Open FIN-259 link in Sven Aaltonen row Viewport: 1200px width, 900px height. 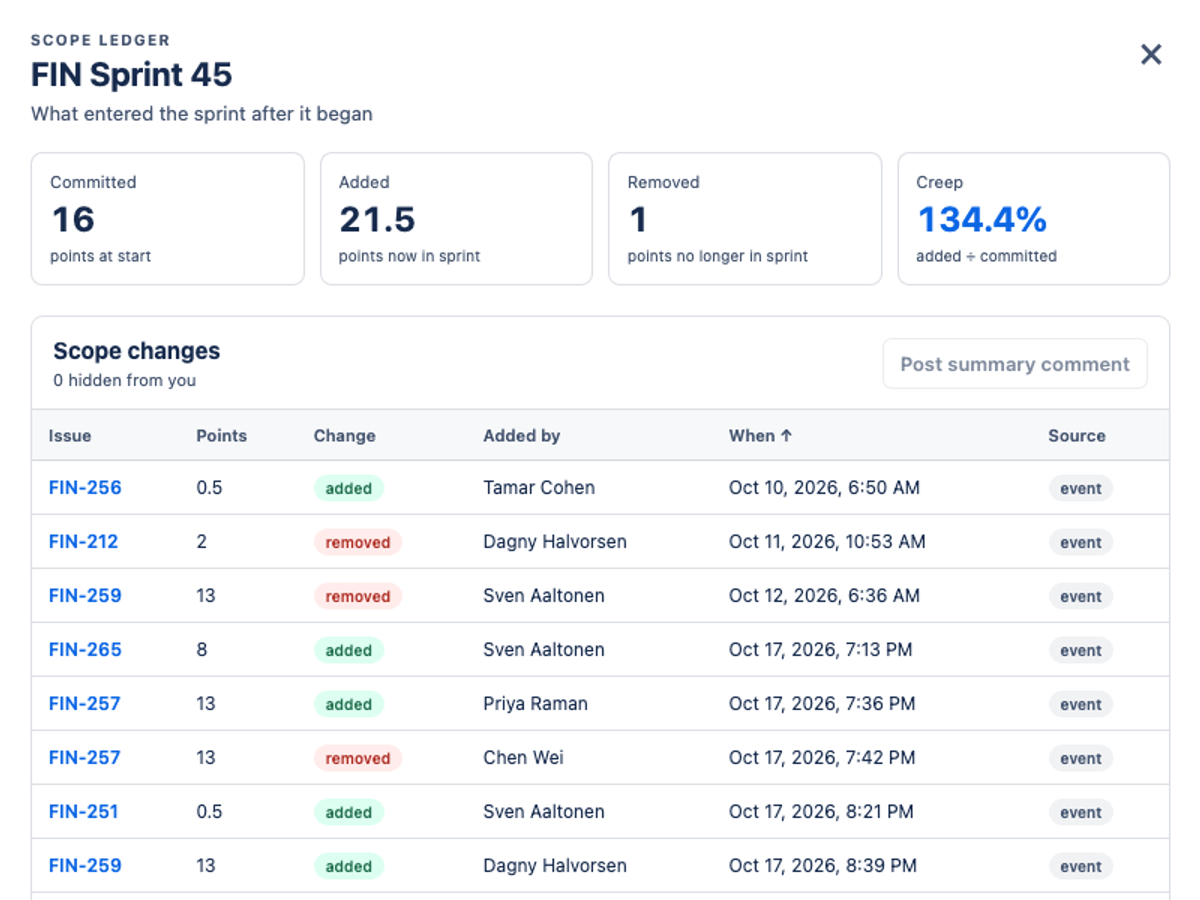click(x=85, y=596)
